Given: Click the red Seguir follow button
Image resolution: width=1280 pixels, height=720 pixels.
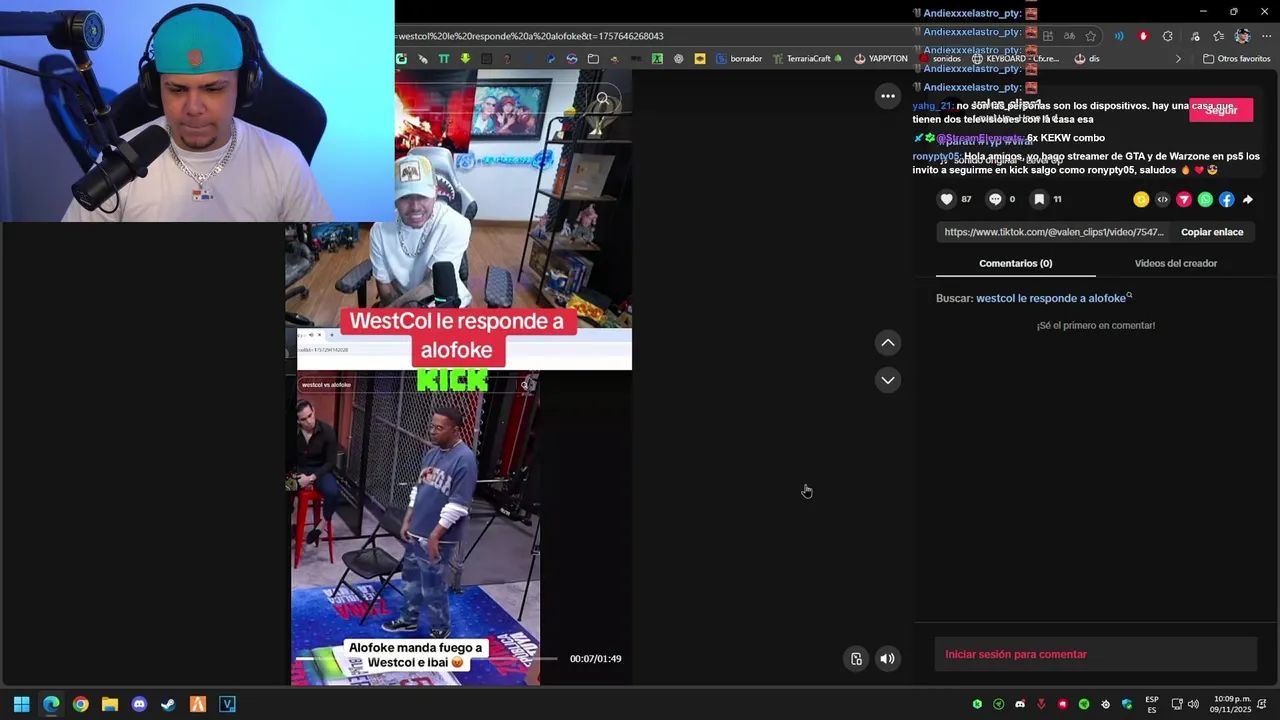Looking at the screenshot, I should [1221, 110].
